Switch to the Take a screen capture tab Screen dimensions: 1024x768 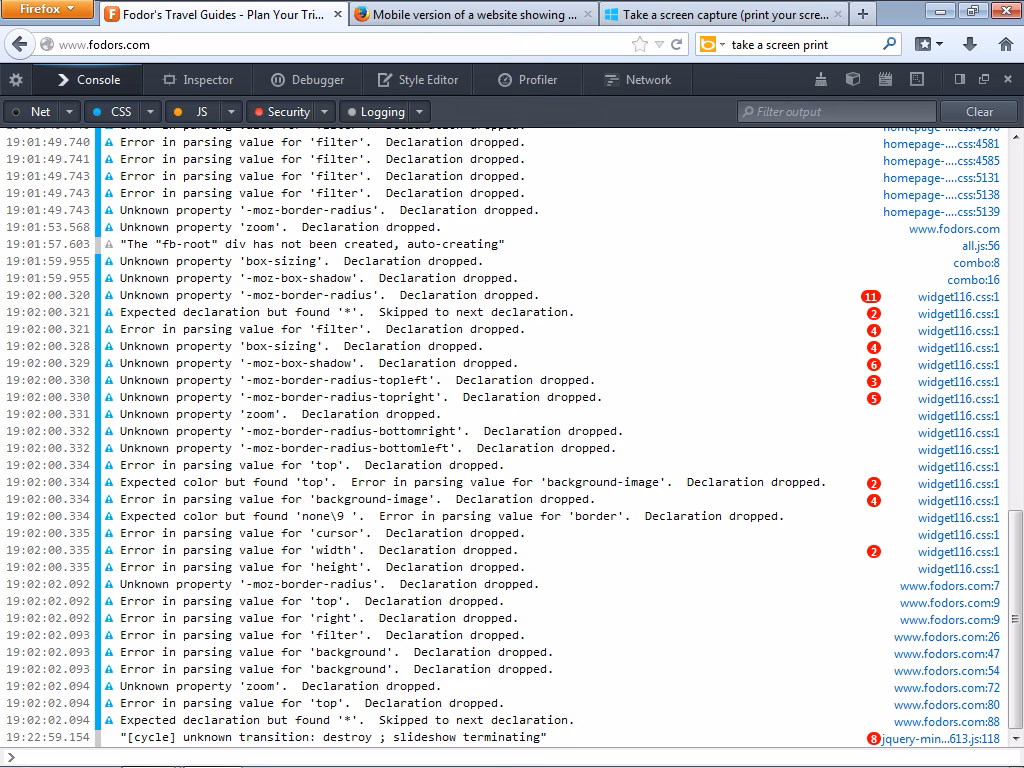pyautogui.click(x=724, y=14)
